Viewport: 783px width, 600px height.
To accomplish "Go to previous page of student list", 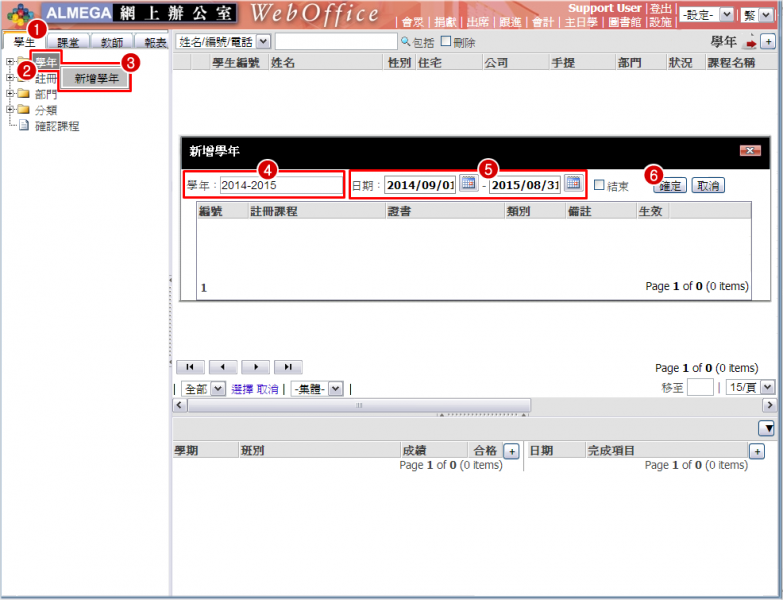I will pos(222,367).
